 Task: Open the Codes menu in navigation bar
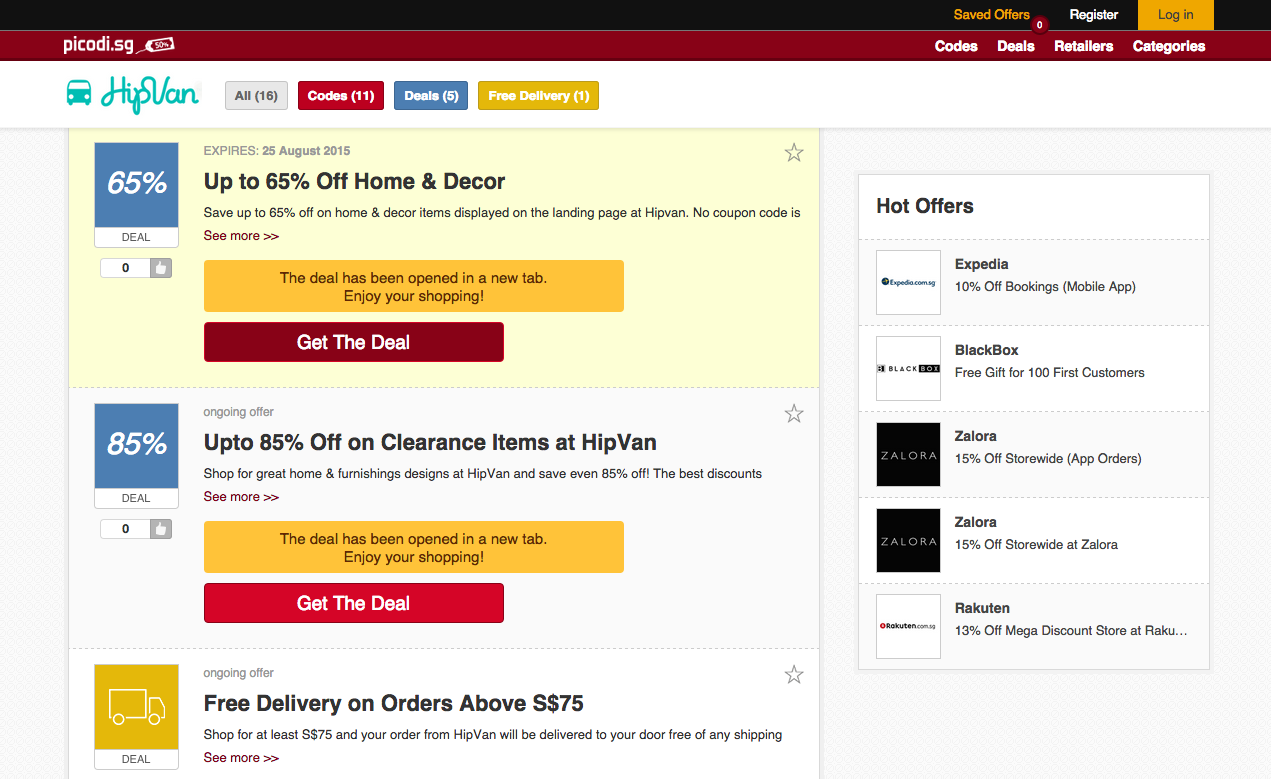click(956, 46)
